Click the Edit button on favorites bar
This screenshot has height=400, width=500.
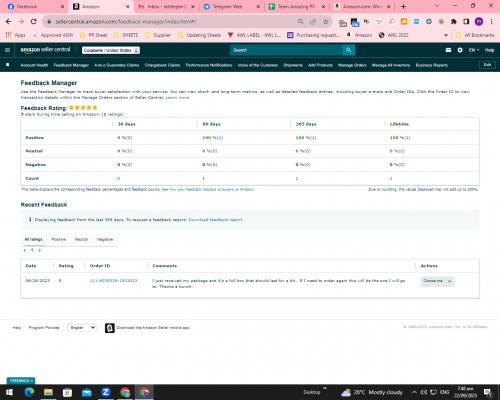(487, 65)
